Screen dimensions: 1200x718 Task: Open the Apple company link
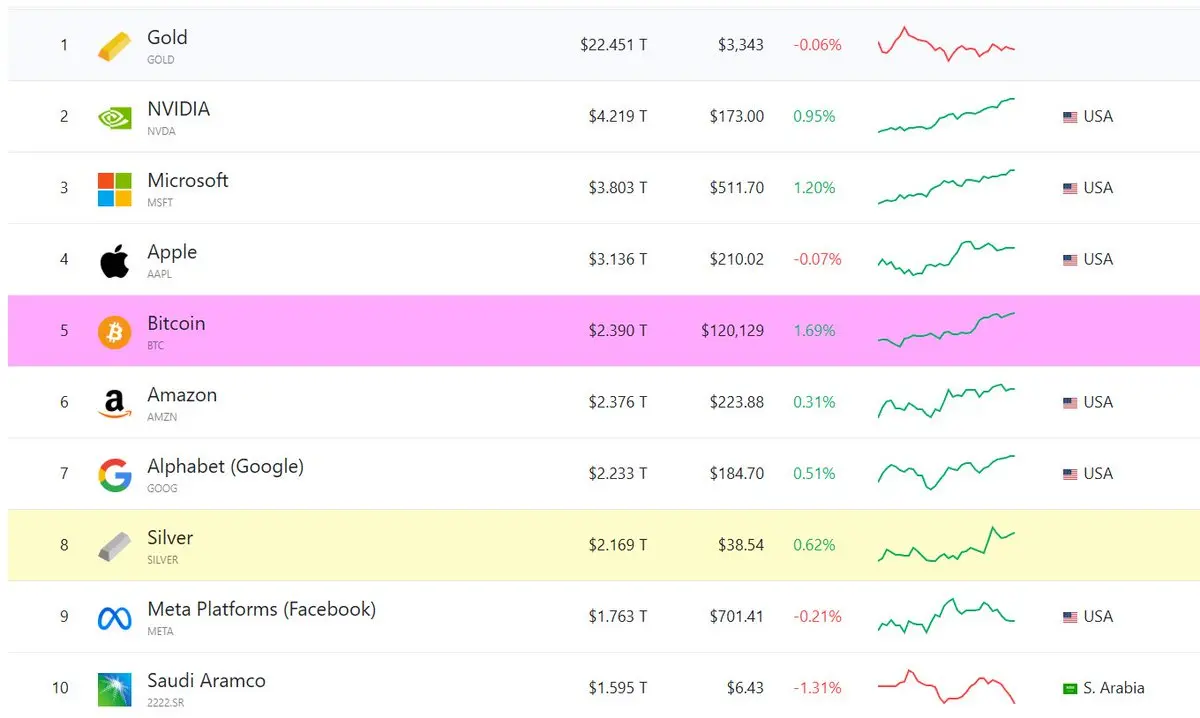pos(172,252)
